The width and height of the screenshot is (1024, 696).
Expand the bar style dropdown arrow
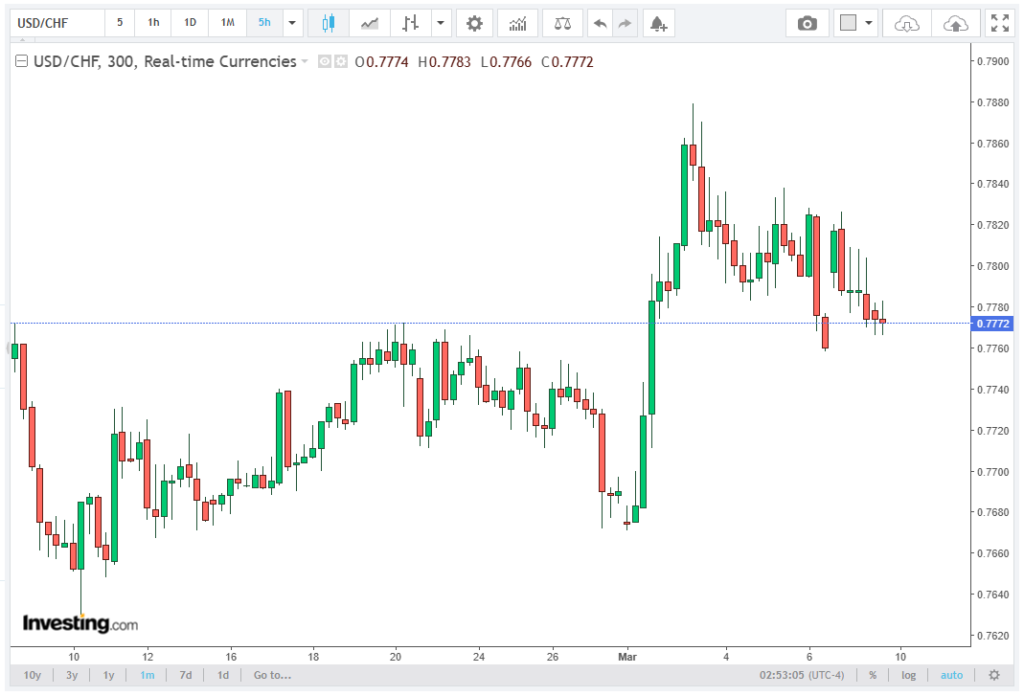coord(439,23)
